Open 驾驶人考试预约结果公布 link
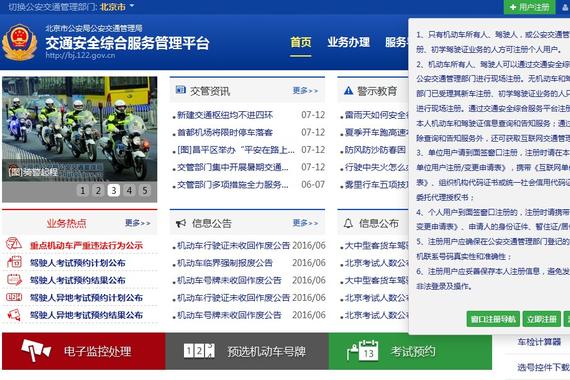This screenshot has width=570, height=380. coord(77,280)
